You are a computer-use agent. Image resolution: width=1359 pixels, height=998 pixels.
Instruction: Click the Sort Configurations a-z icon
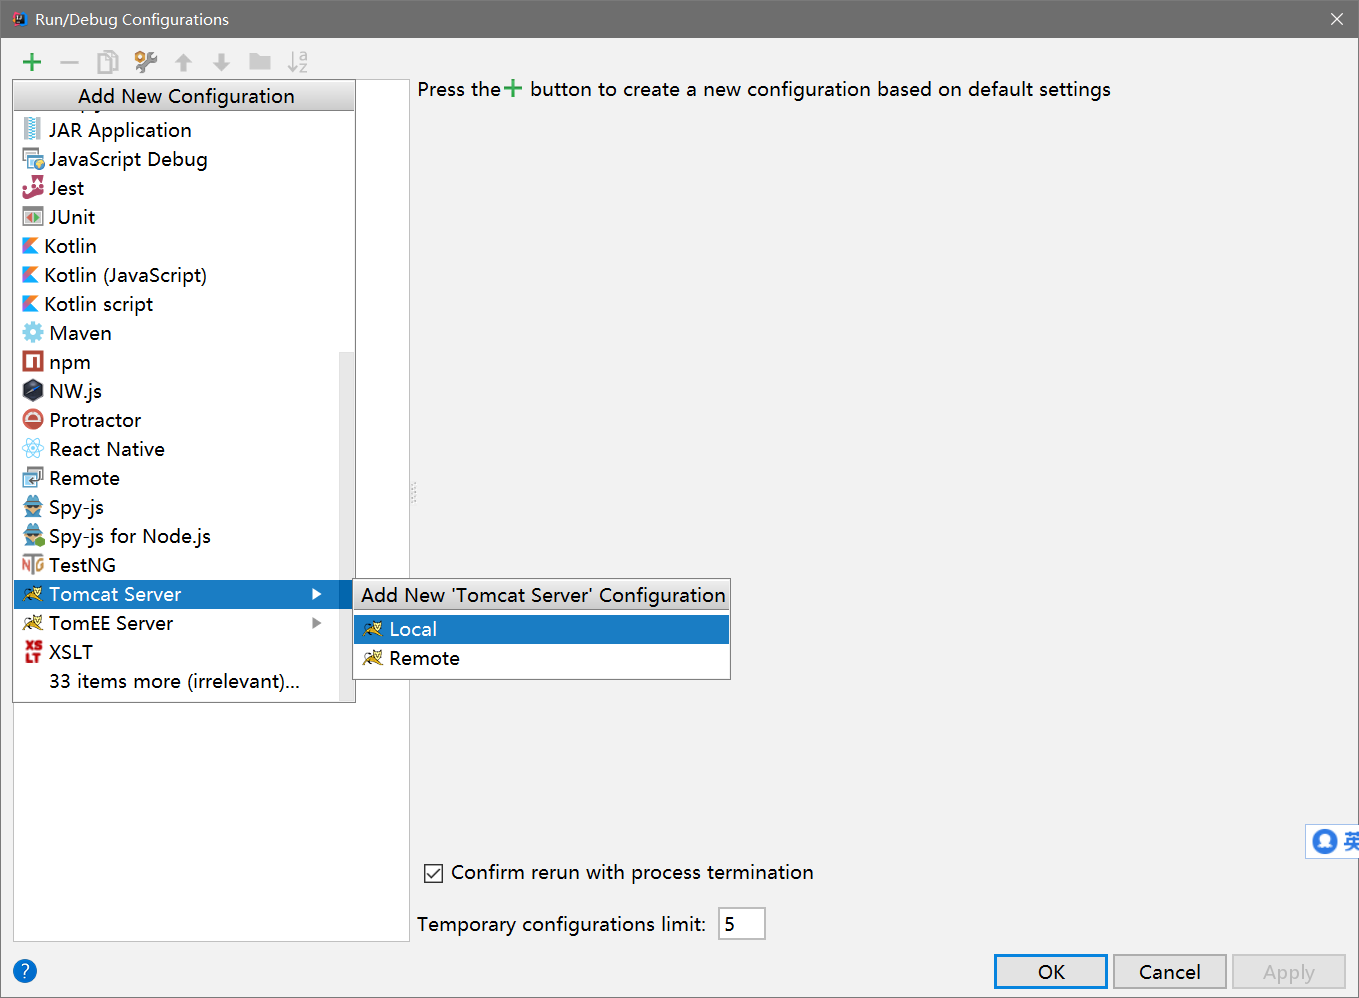pos(298,62)
